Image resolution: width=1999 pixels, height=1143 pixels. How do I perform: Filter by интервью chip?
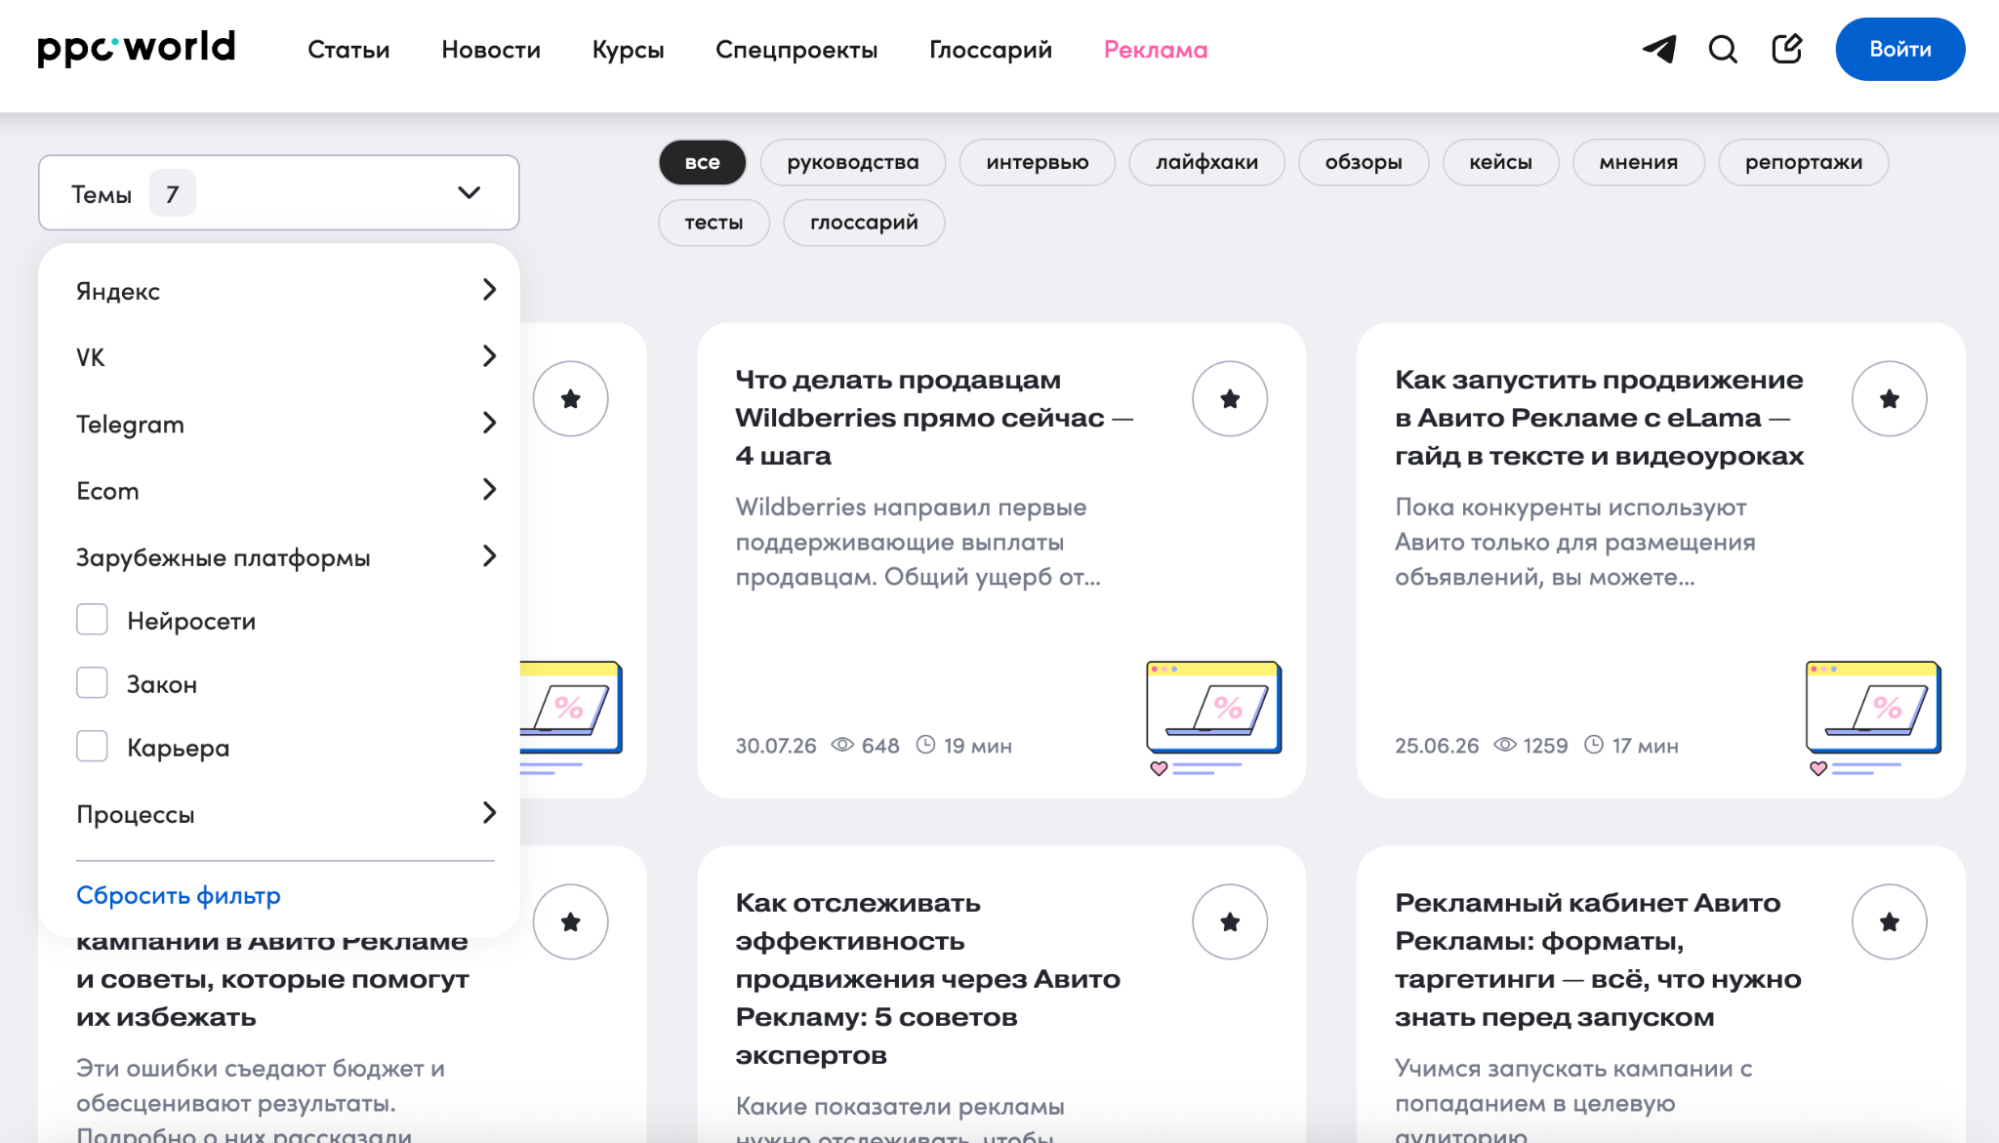pos(1037,162)
